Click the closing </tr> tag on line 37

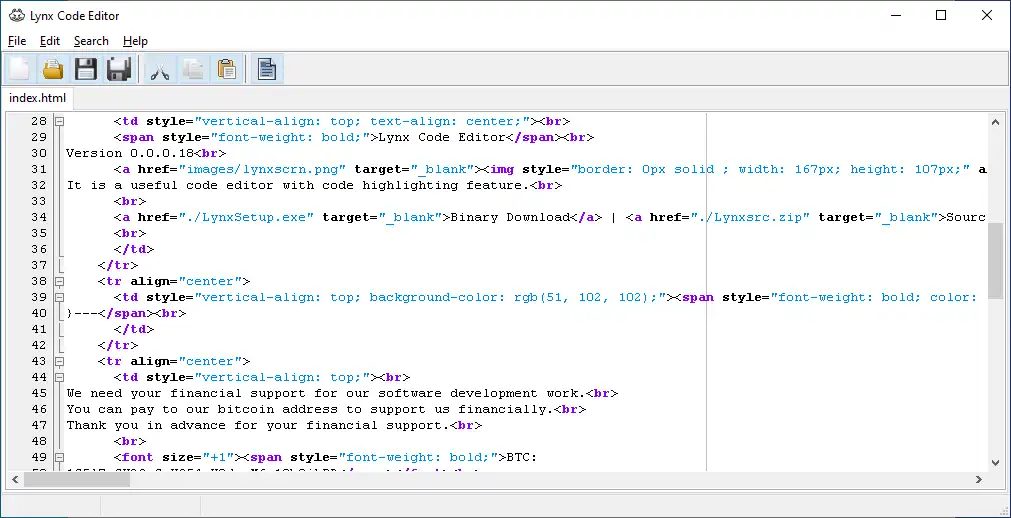click(118, 265)
